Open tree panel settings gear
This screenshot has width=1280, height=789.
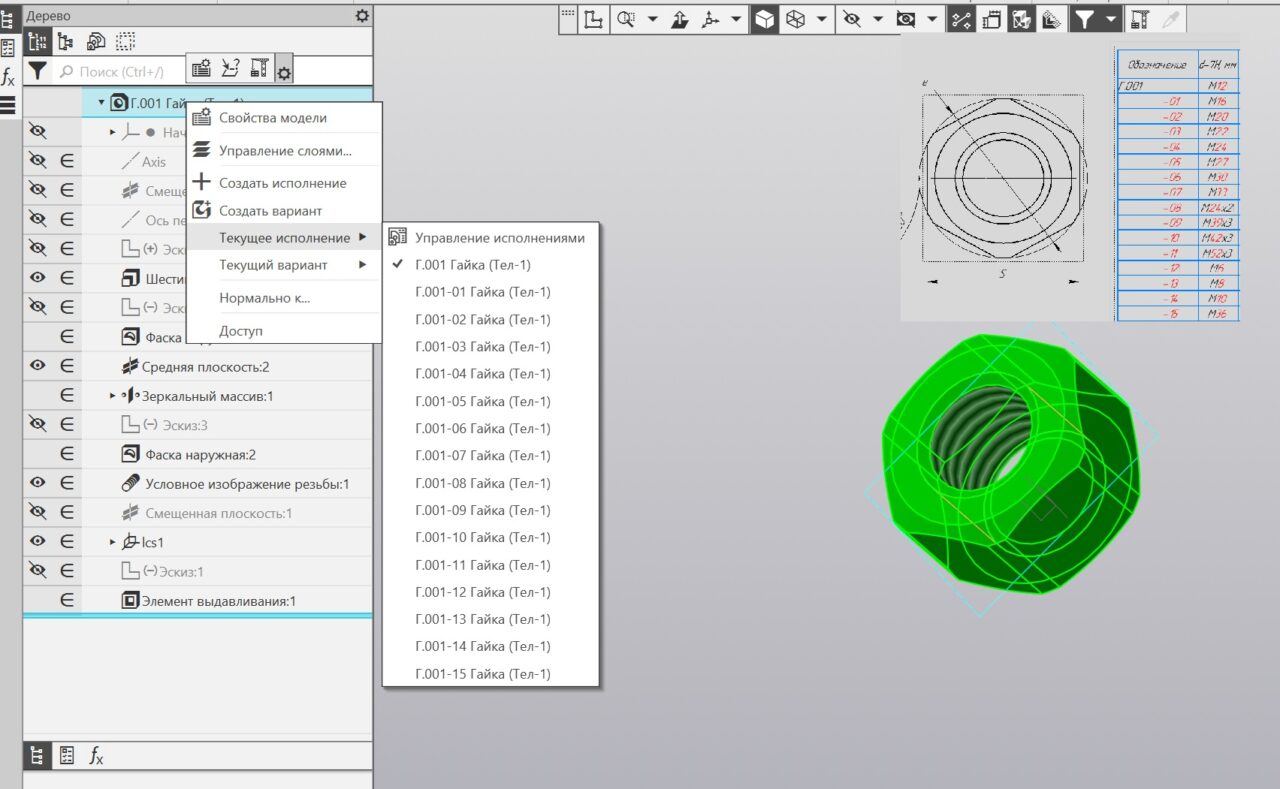362,16
